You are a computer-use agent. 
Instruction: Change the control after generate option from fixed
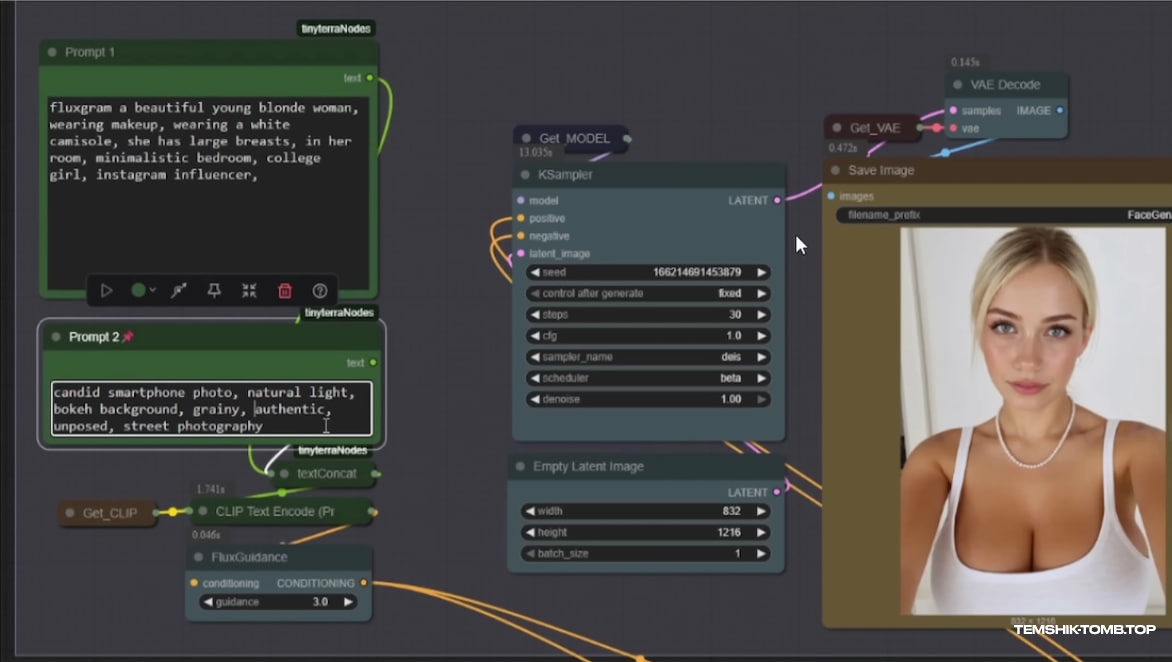click(x=648, y=294)
